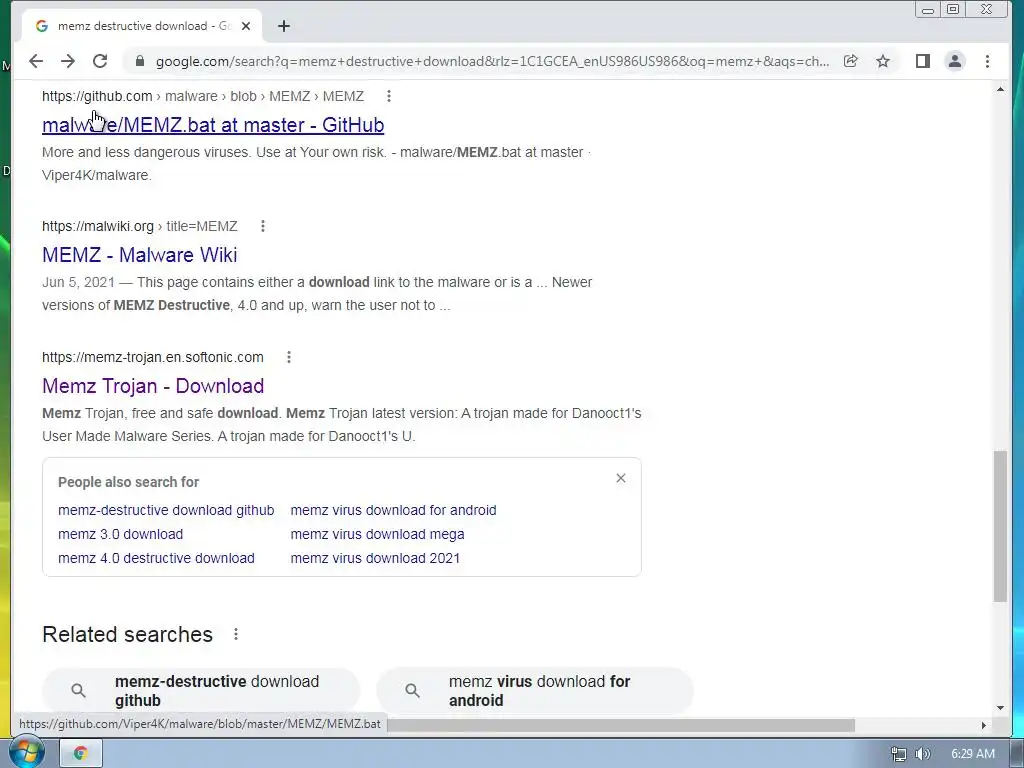Viewport: 1024px width, 768px height.
Task: Open options for softonic.com result
Action: point(289,357)
